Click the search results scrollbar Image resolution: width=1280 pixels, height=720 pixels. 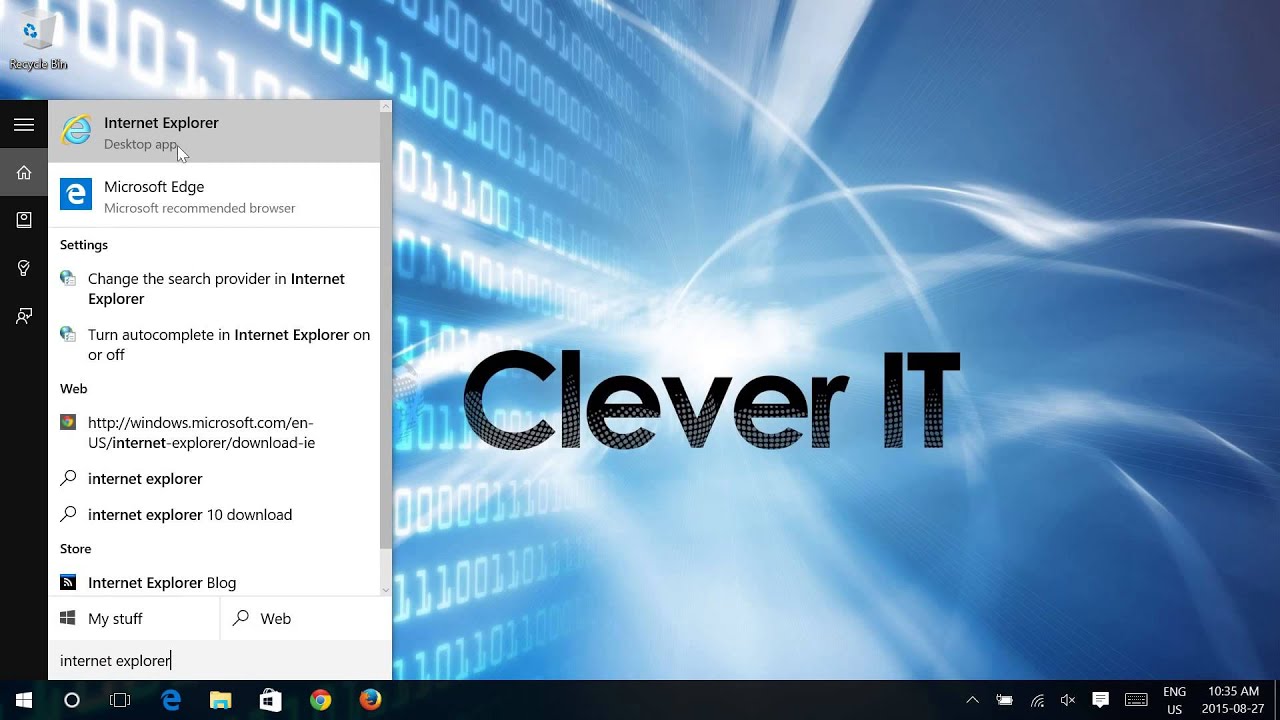(x=386, y=330)
